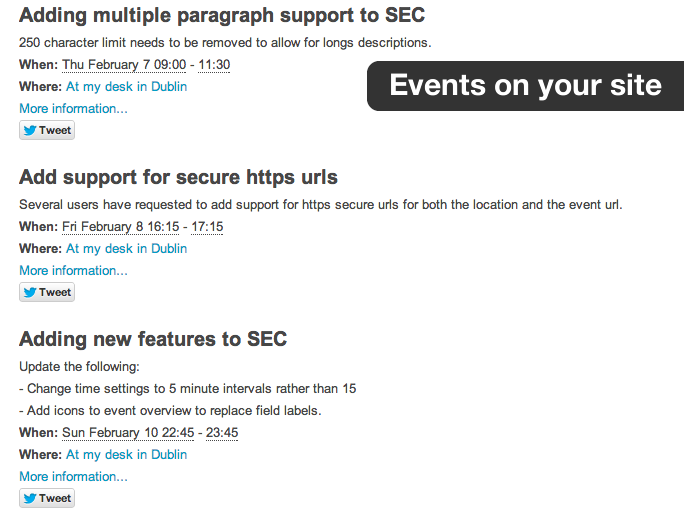Click the Sun February 10 22:45 start time
Screen dimensions: 684x521
click(128, 433)
